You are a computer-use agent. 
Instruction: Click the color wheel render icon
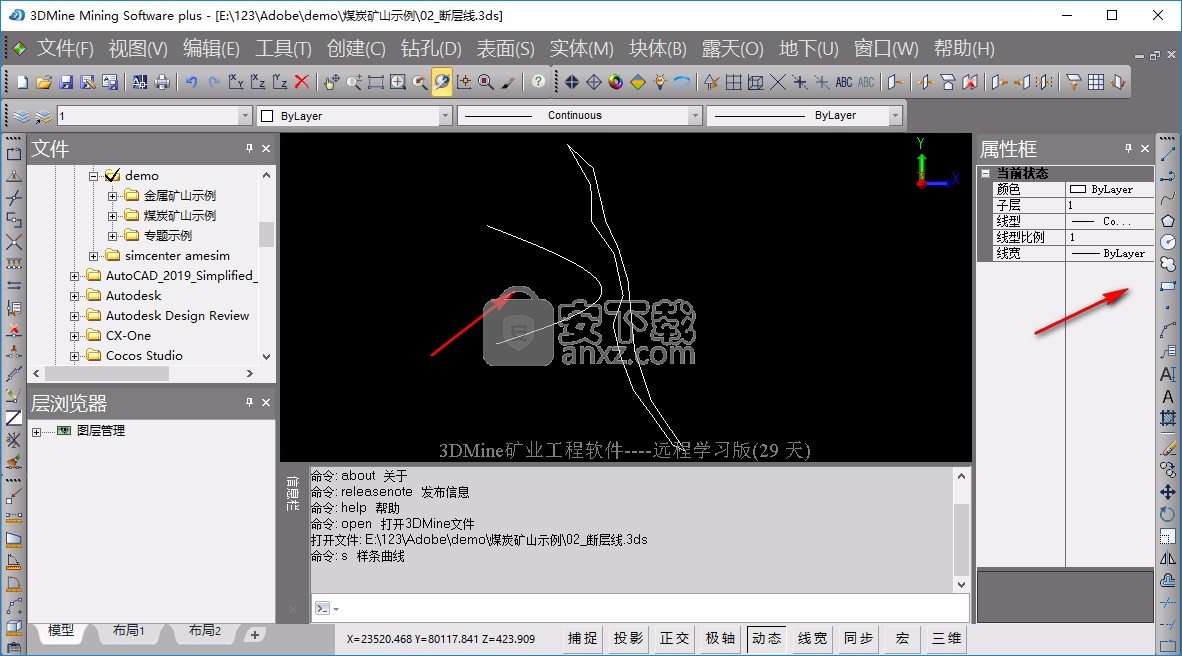pos(616,82)
